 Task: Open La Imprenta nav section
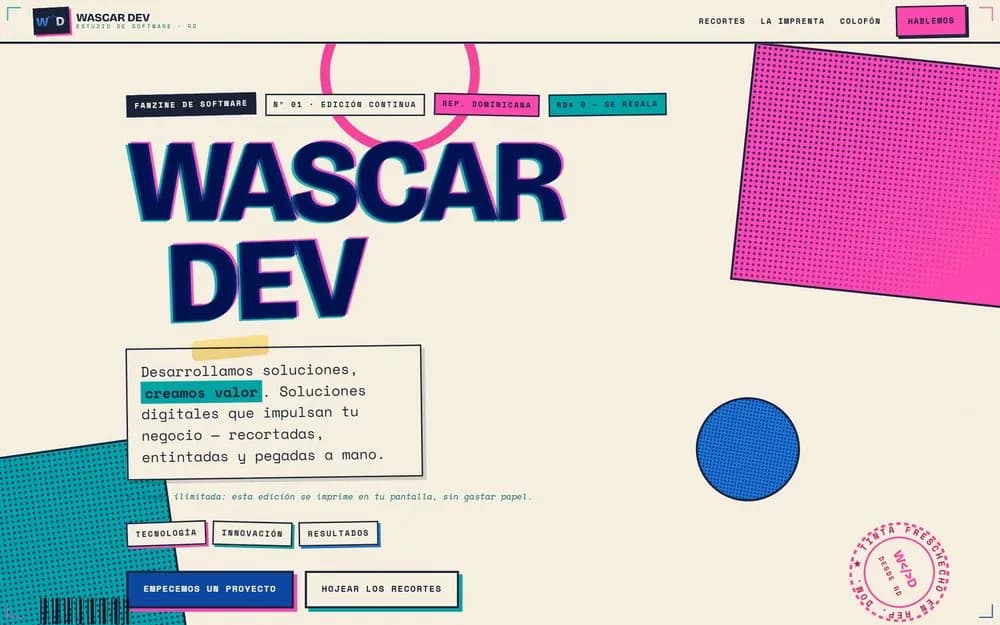coord(792,21)
